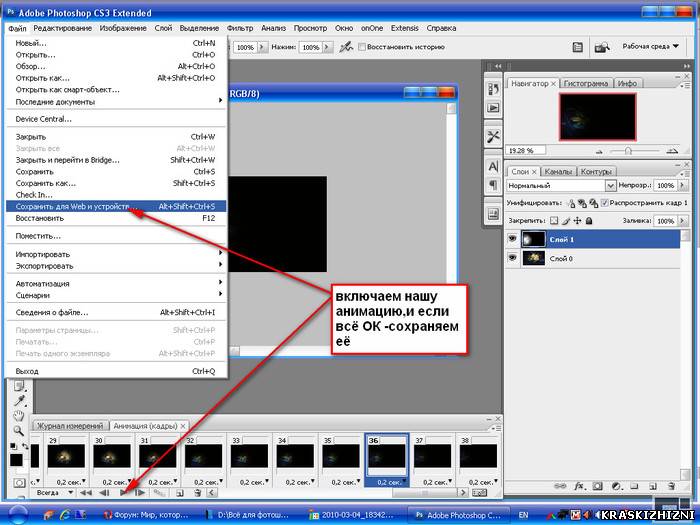
Task: Open the Character panel icon in the dock
Action: [x=493, y=167]
